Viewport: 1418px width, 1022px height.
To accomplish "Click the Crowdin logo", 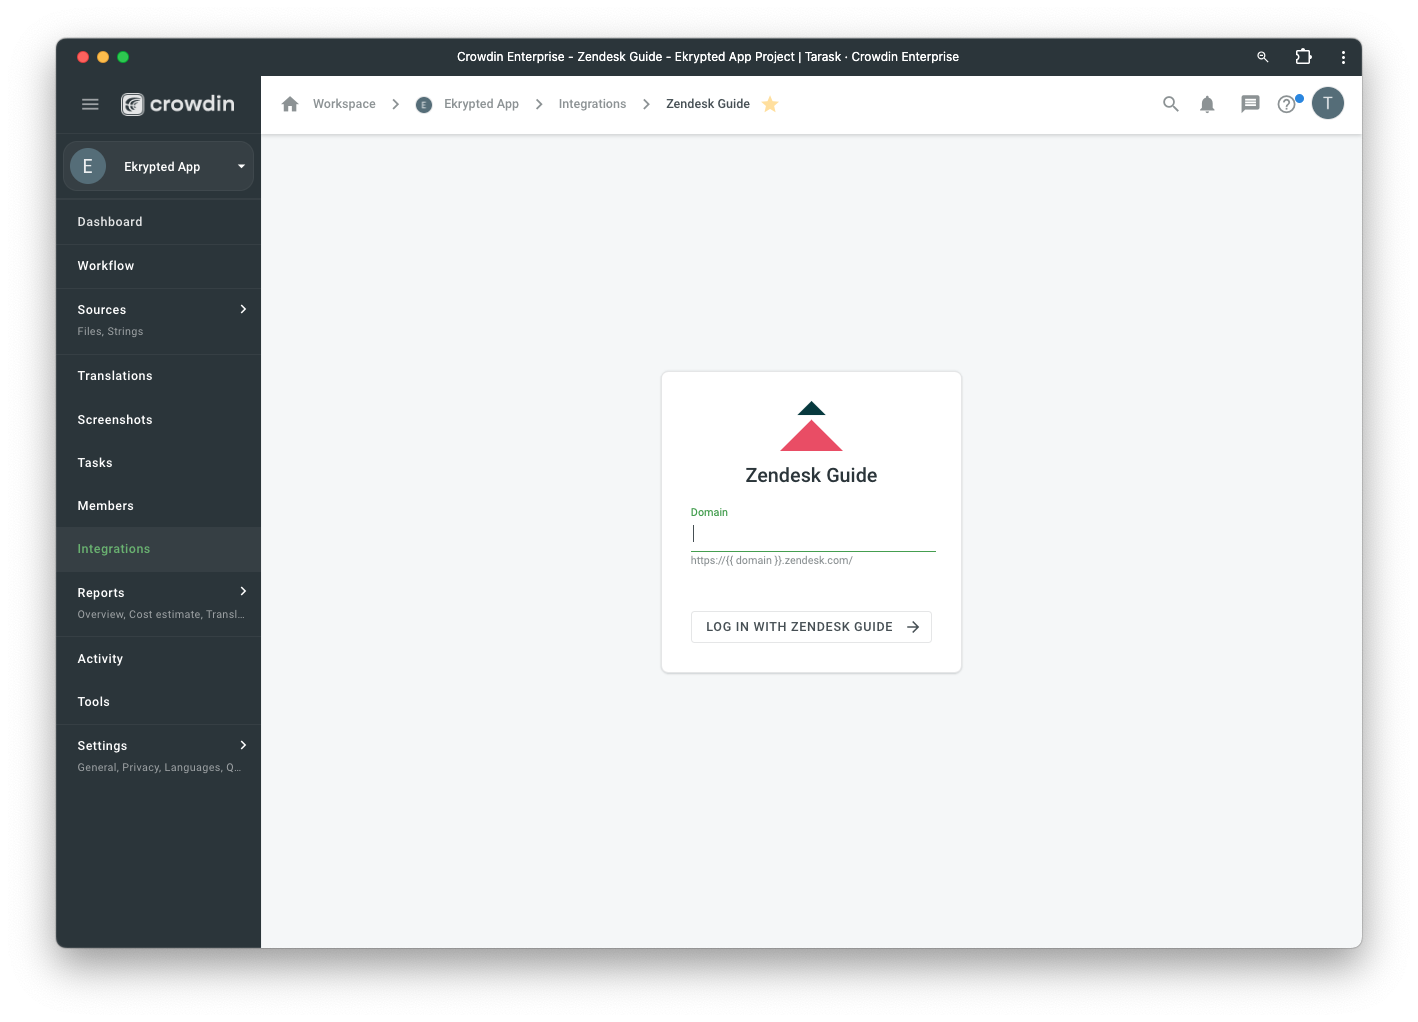I will pos(178,104).
